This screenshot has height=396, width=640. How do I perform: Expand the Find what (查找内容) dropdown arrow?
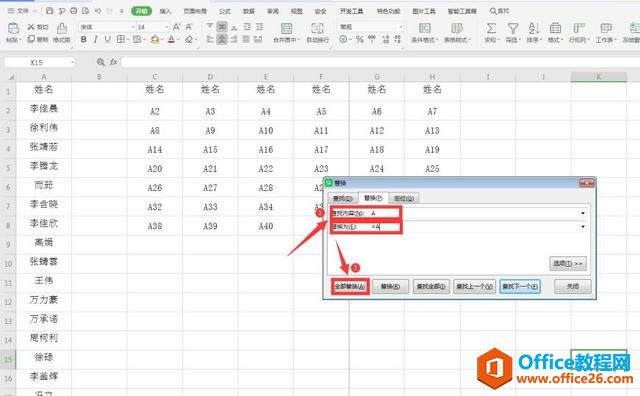[x=583, y=213]
